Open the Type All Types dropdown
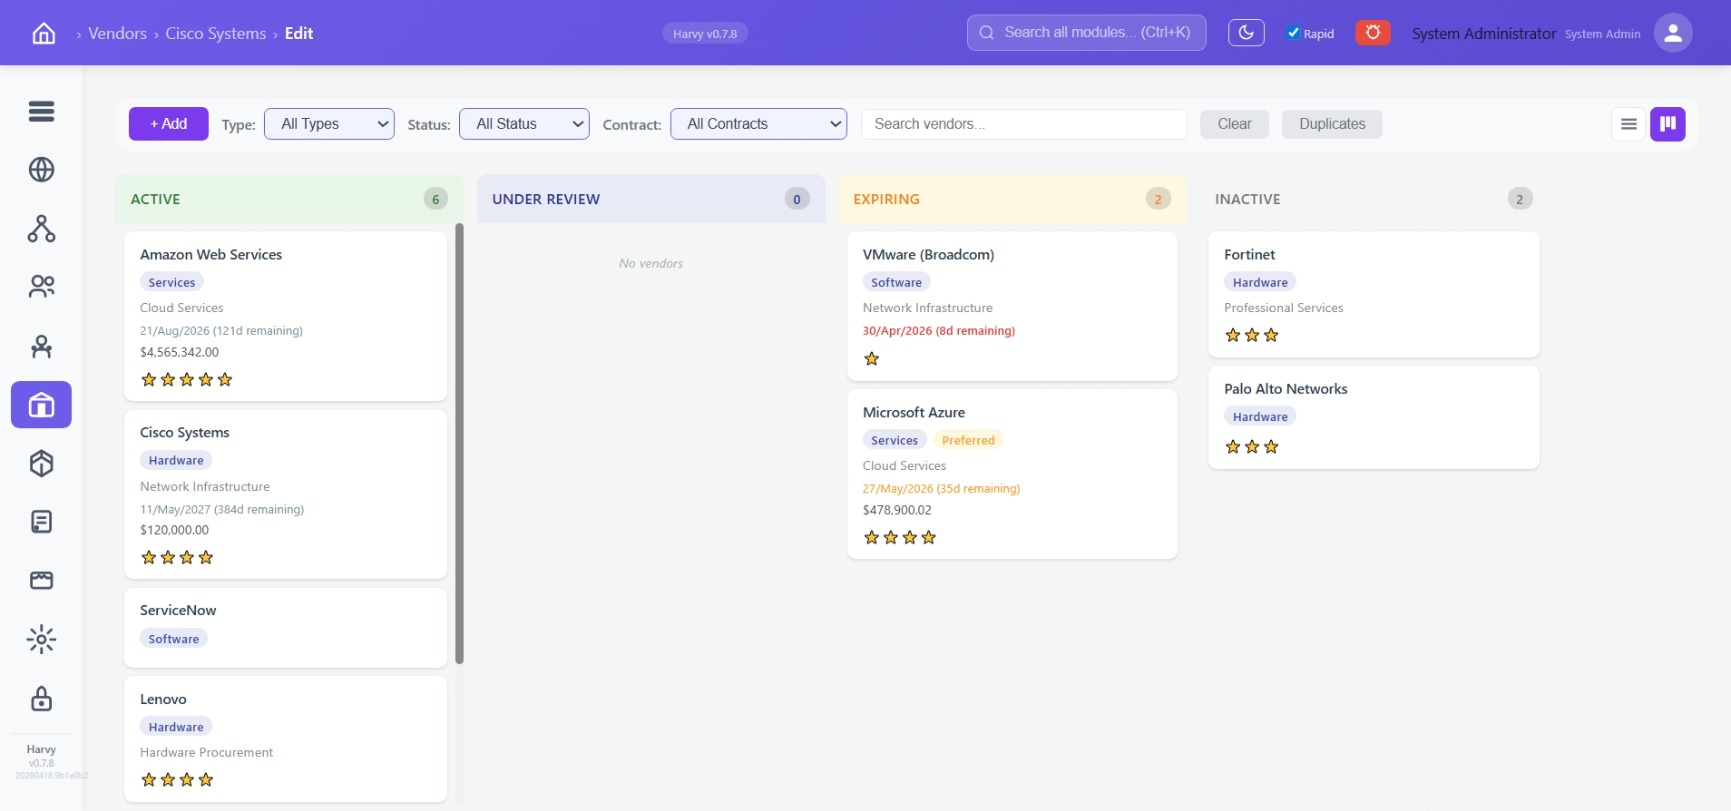The image size is (1731, 811). point(329,124)
